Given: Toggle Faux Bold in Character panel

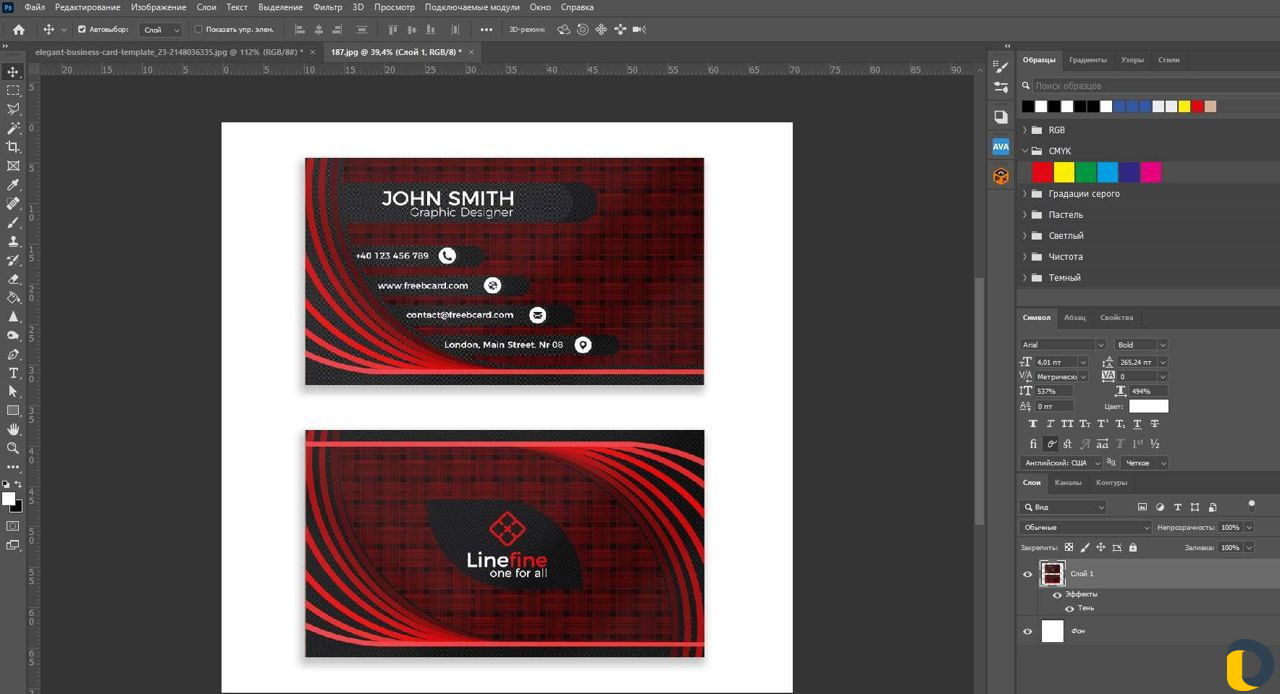Looking at the screenshot, I should click(x=1034, y=424).
